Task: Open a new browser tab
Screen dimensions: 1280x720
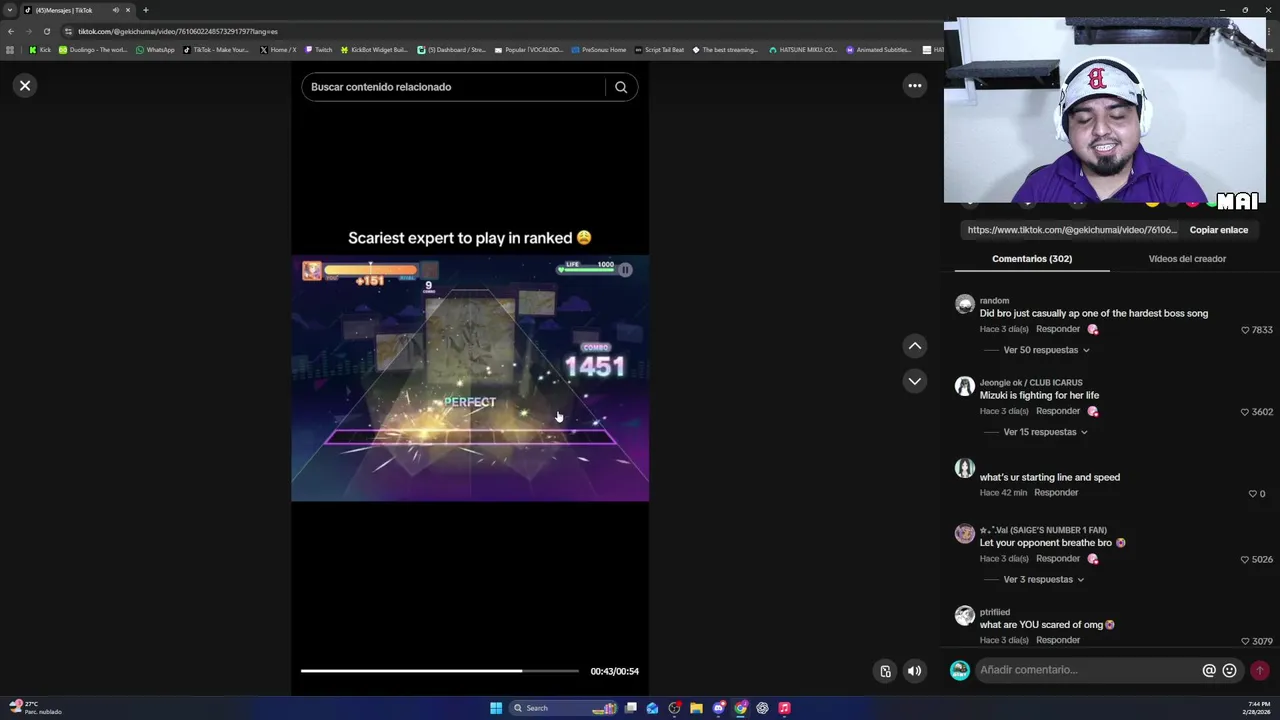Action: click(x=145, y=10)
